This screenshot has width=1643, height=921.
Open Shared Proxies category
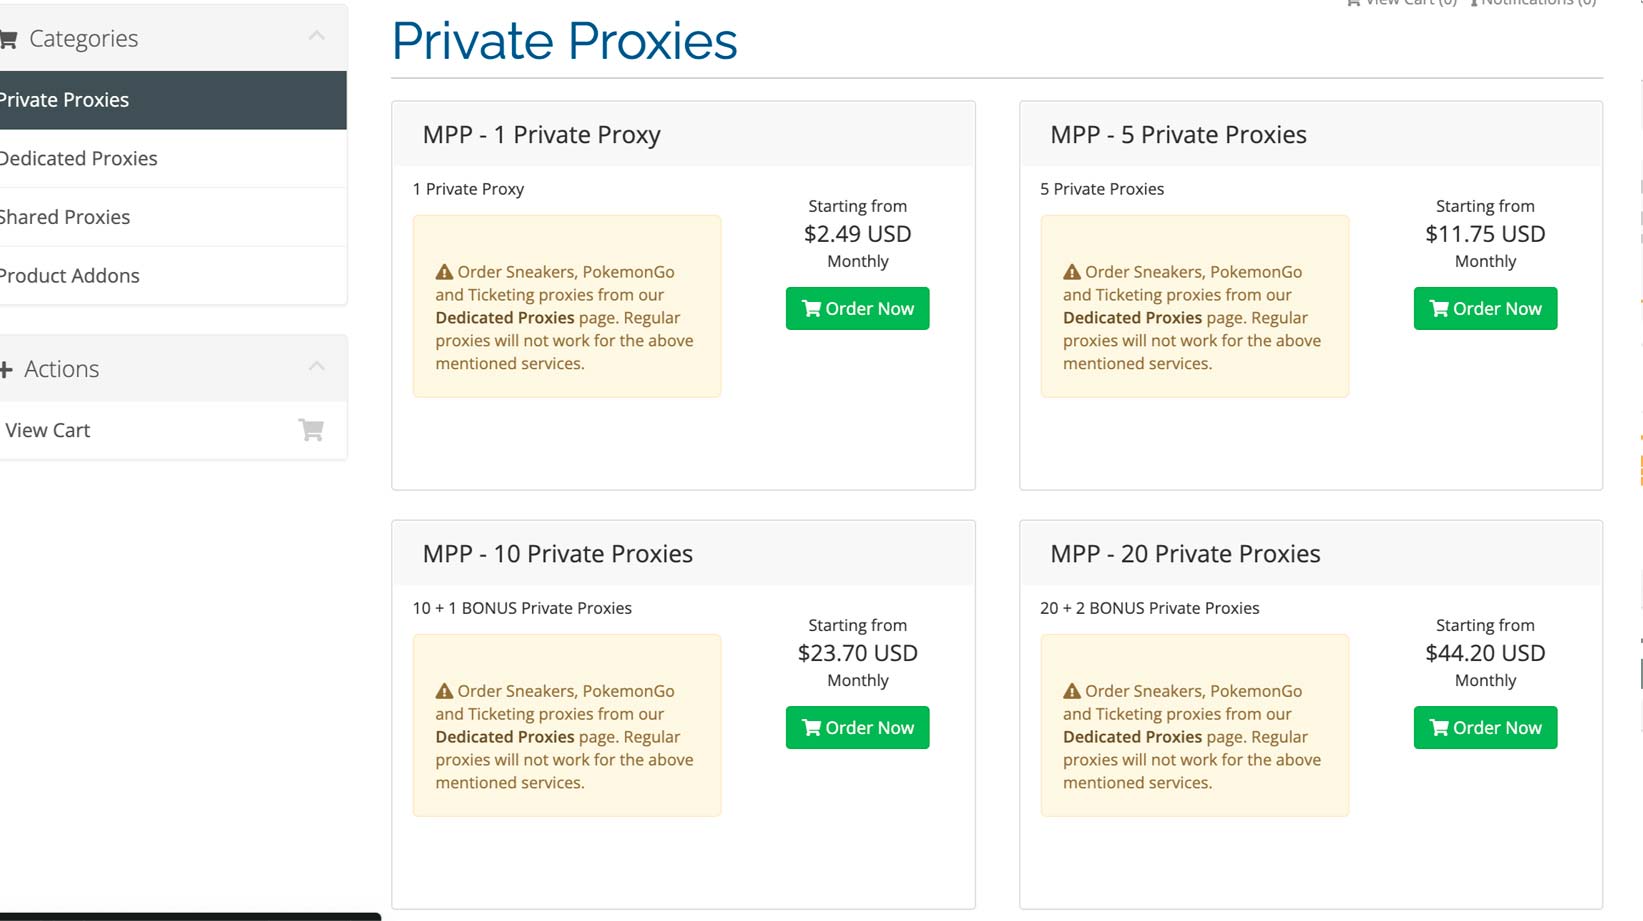65,217
